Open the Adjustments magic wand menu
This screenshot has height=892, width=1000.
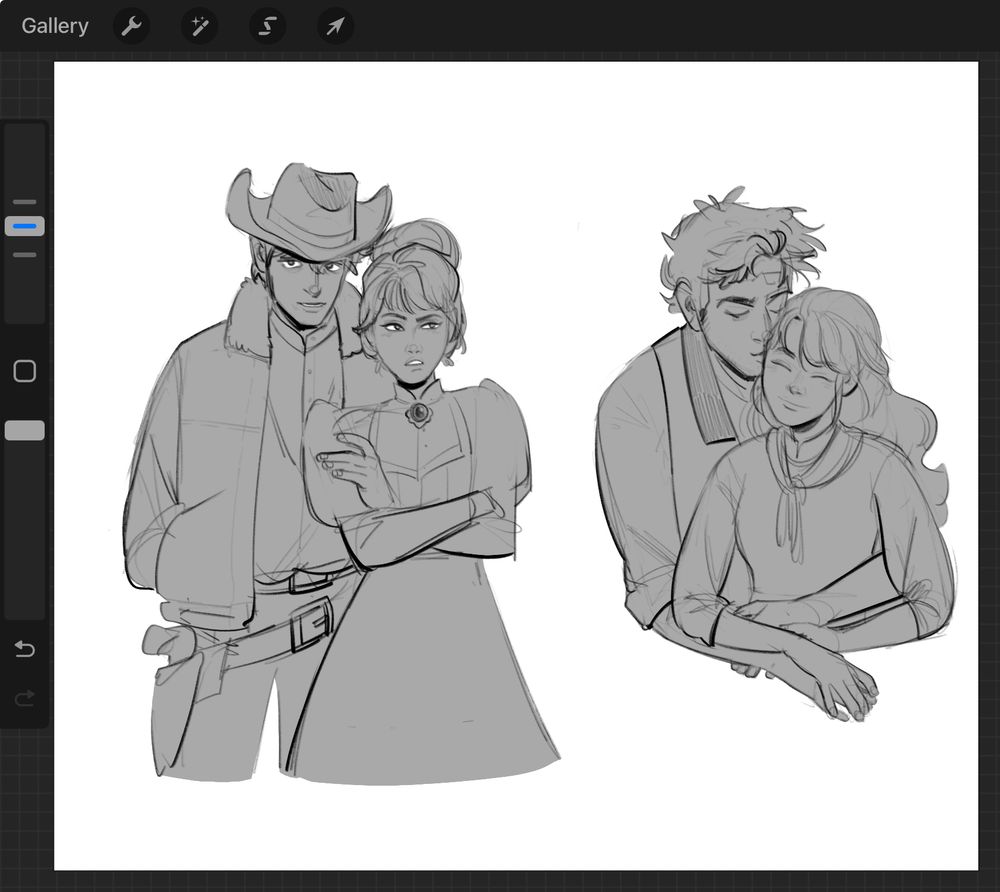click(x=200, y=26)
